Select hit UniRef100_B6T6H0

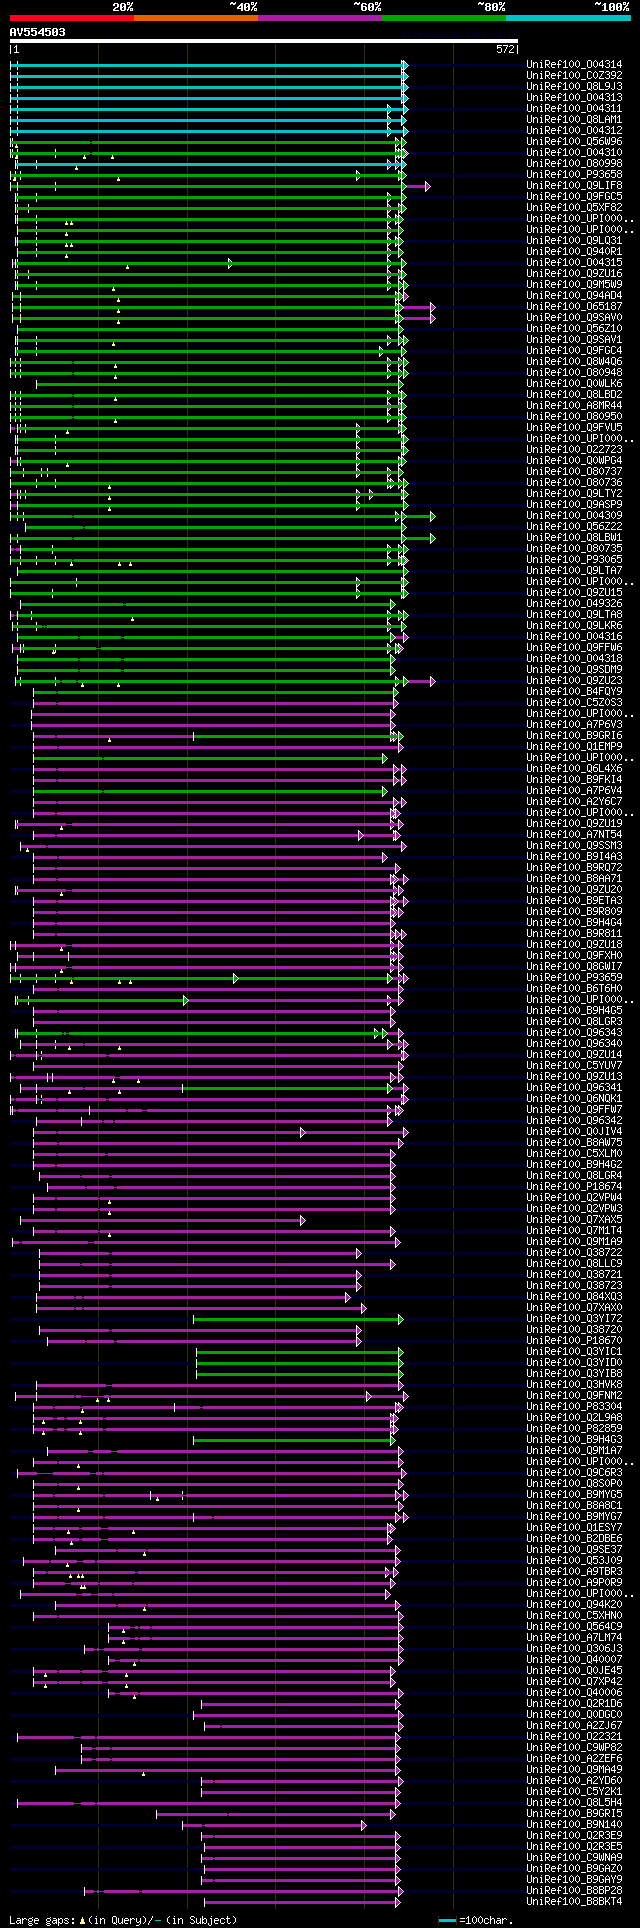[x=574, y=988]
